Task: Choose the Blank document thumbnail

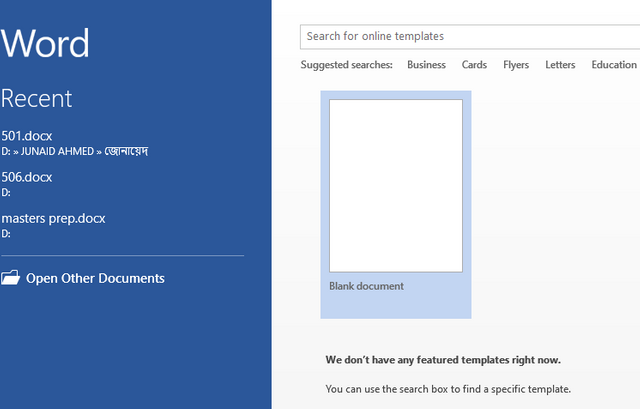Action: tap(396, 186)
